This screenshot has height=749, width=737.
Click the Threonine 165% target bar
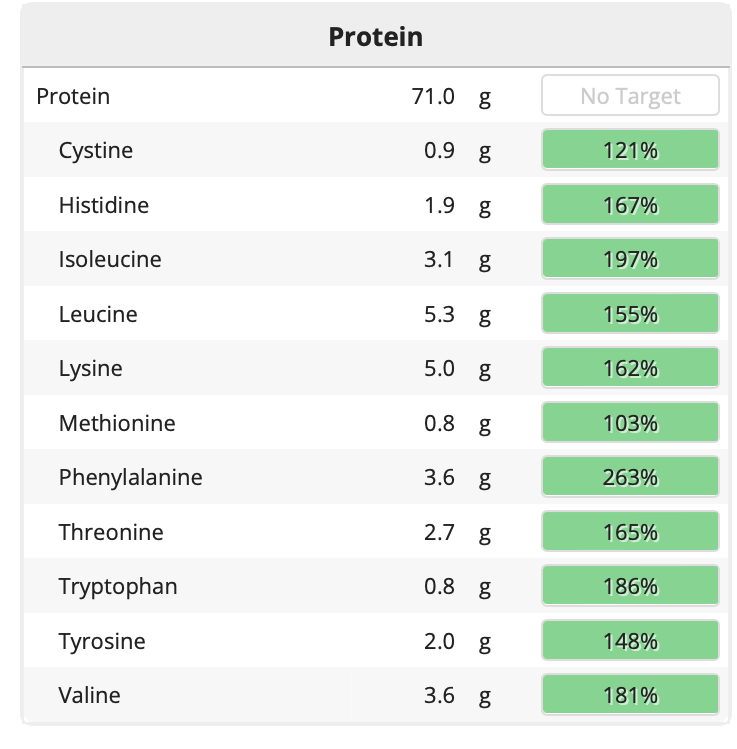pos(630,532)
